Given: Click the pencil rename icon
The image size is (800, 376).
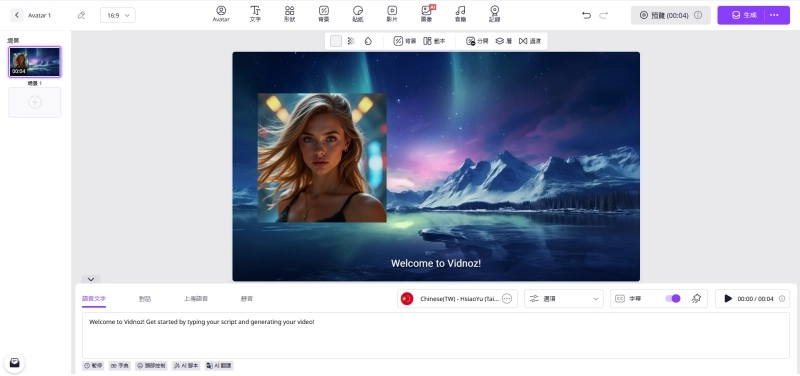Looking at the screenshot, I should pyautogui.click(x=81, y=15).
